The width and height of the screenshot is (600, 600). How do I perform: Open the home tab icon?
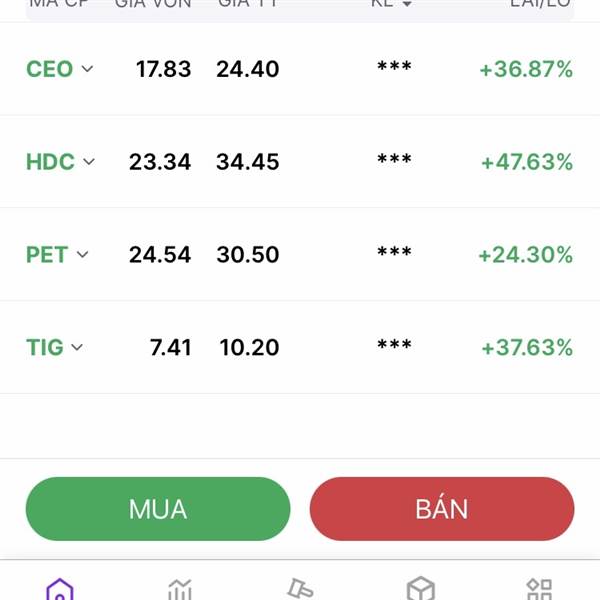point(60,590)
